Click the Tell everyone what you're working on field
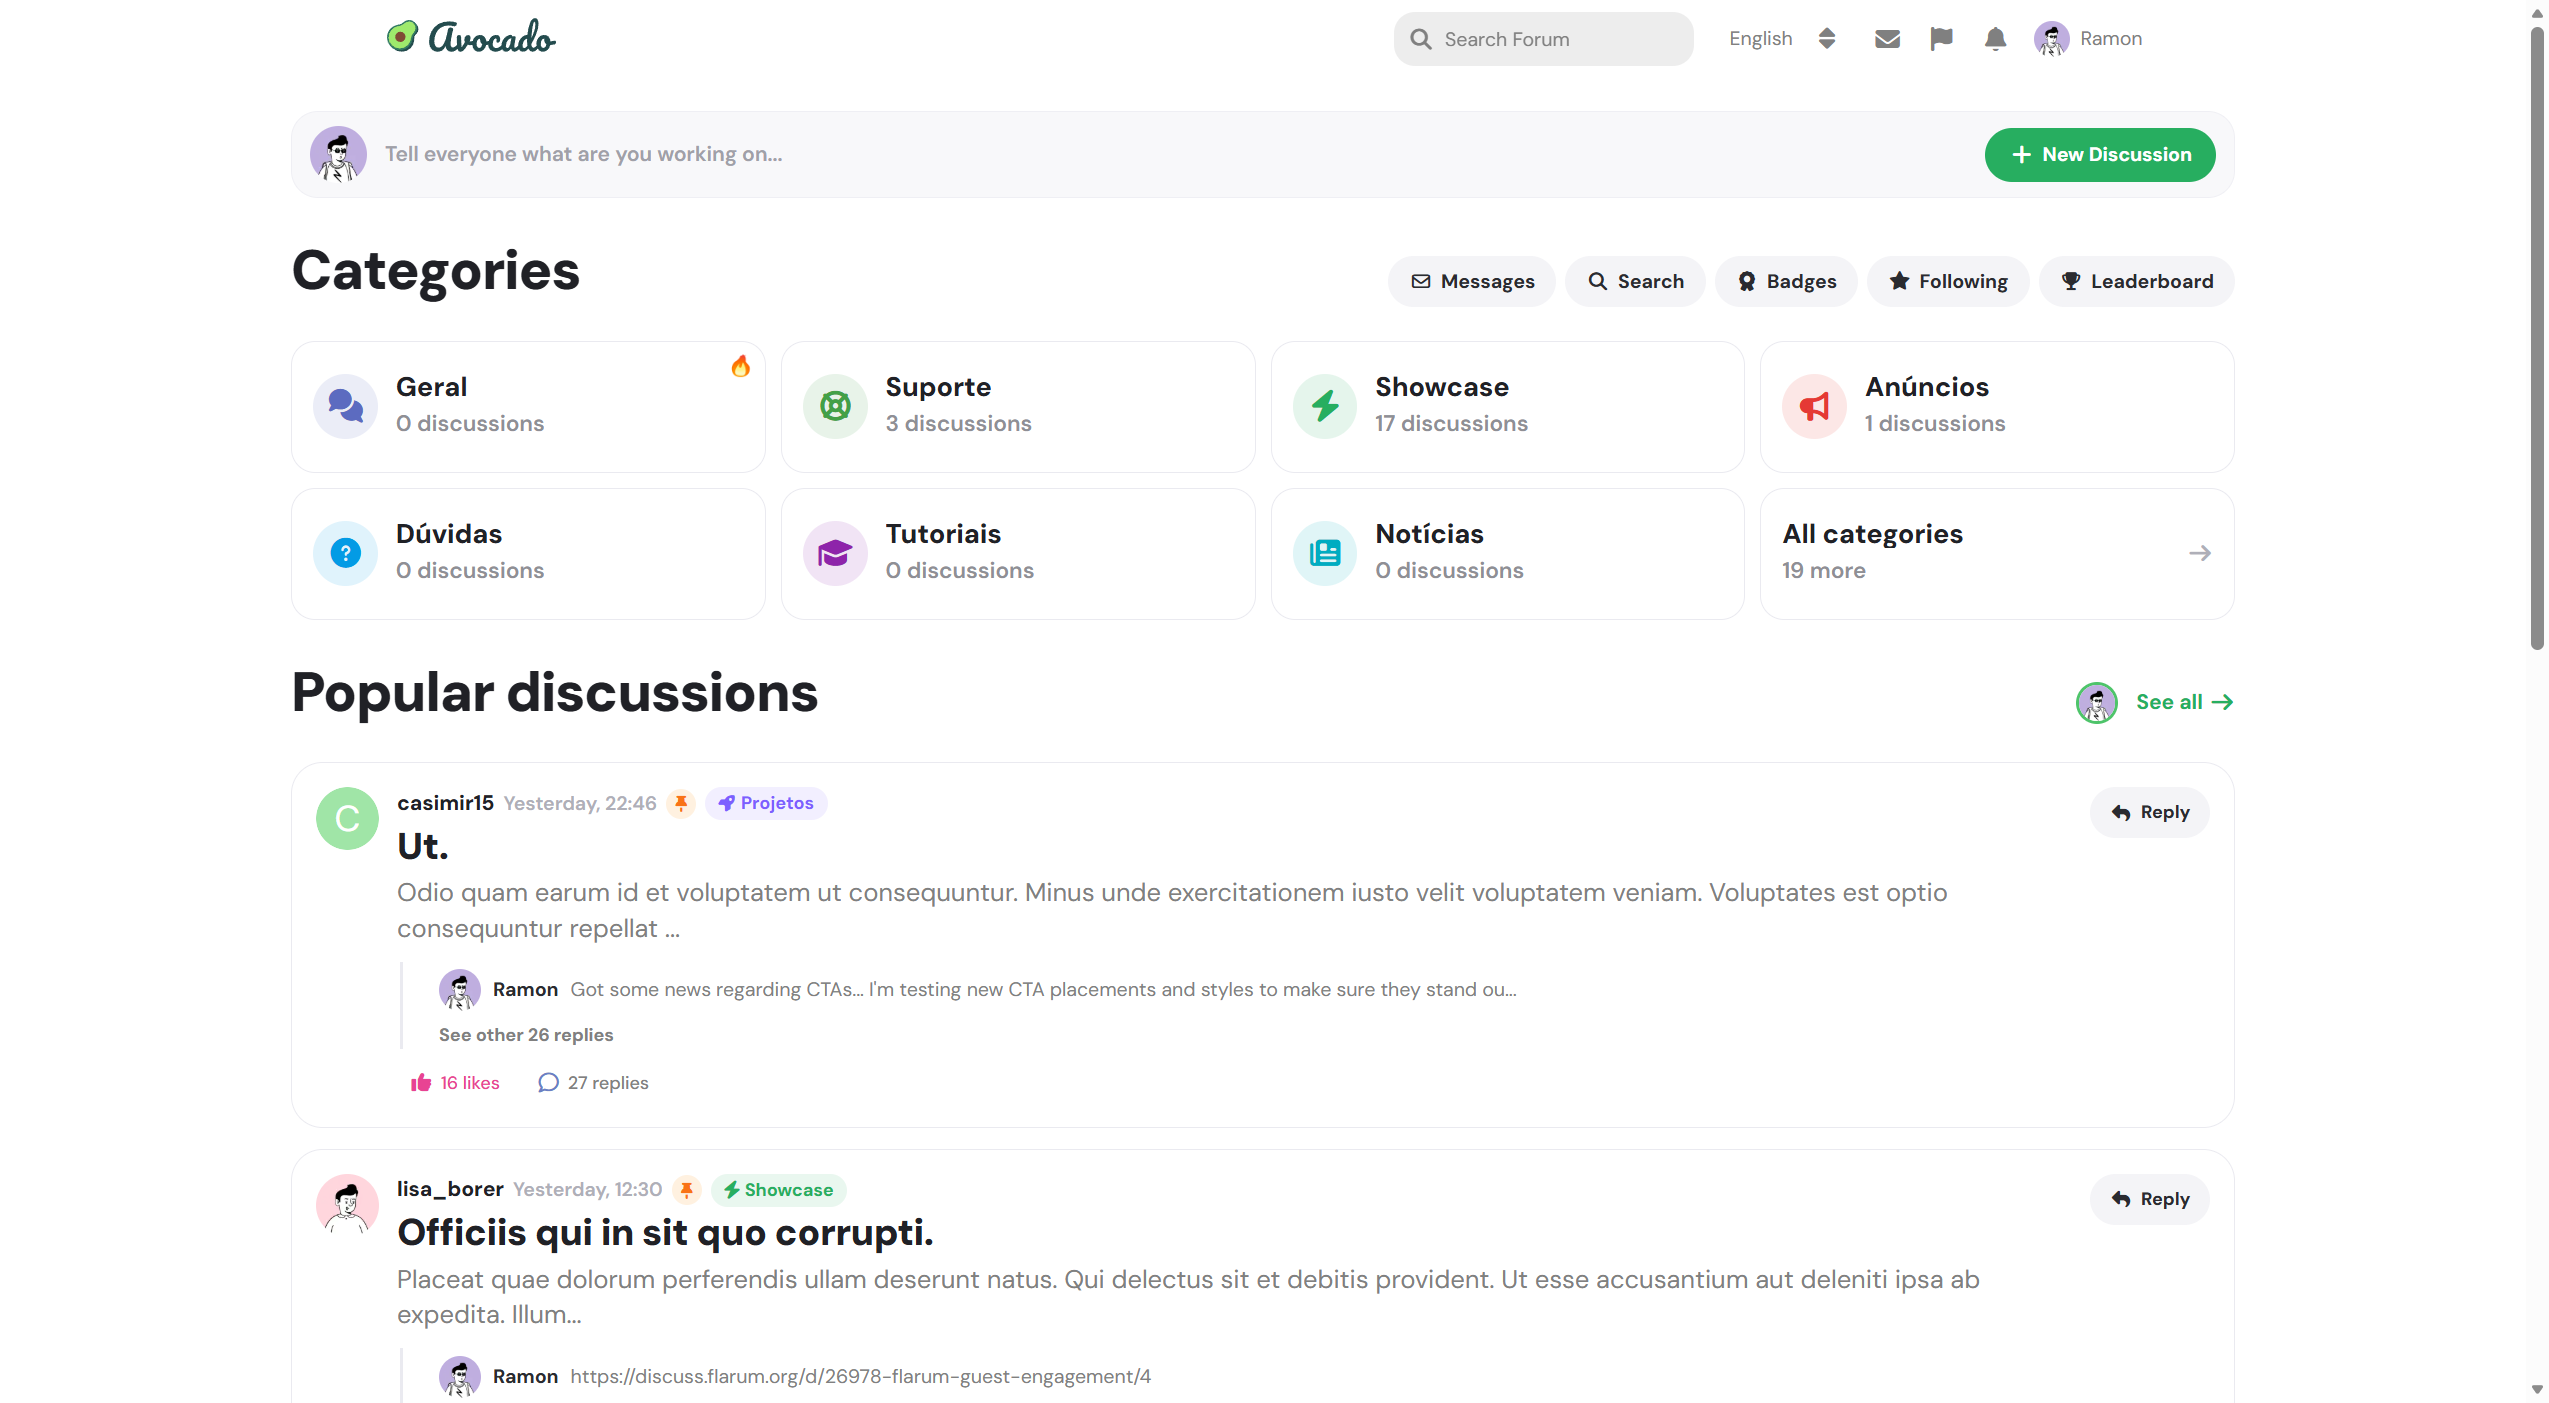Image resolution: width=2549 pixels, height=1403 pixels. [584, 154]
